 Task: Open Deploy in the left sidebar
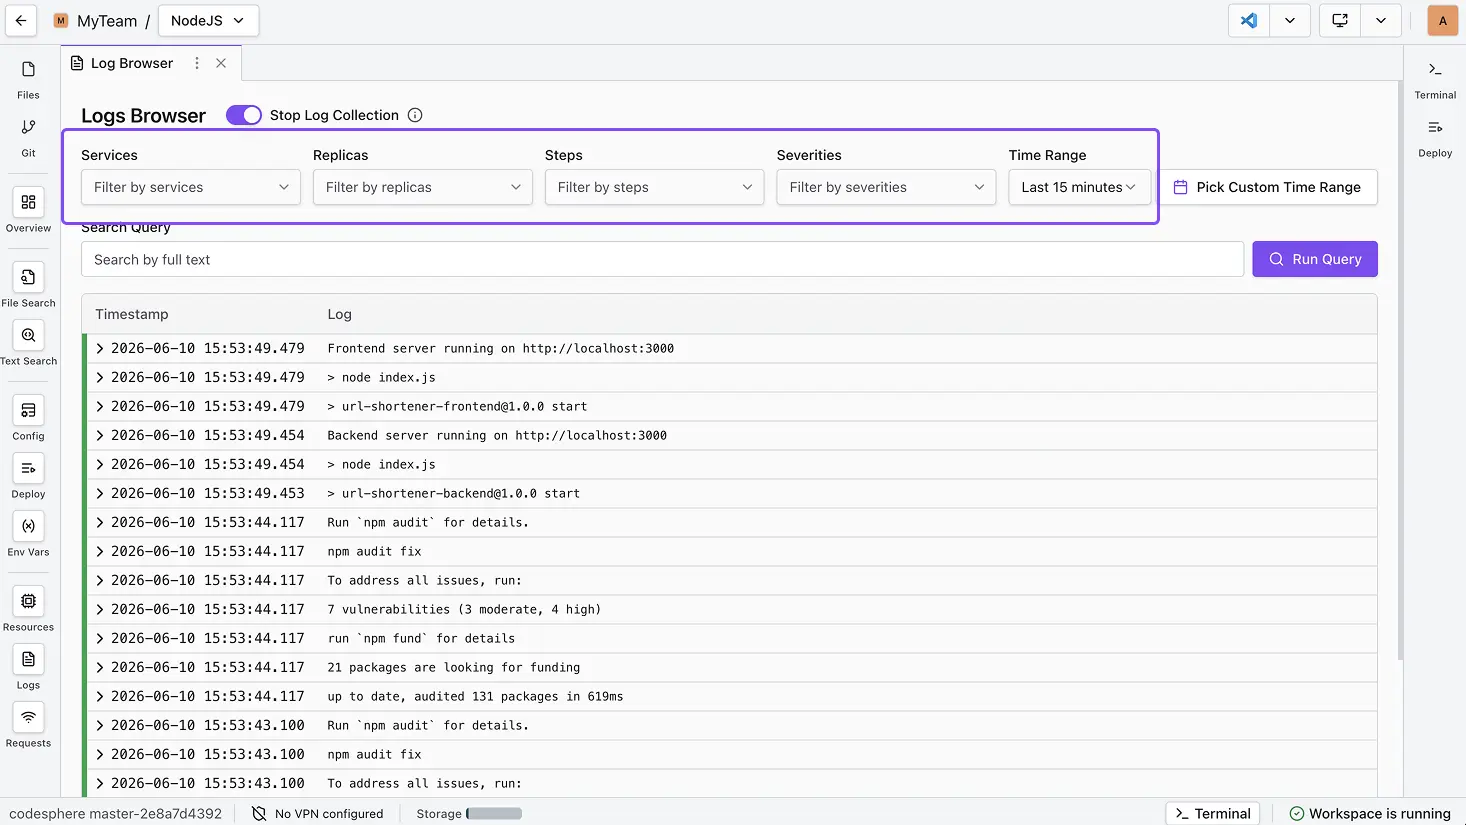click(28, 477)
